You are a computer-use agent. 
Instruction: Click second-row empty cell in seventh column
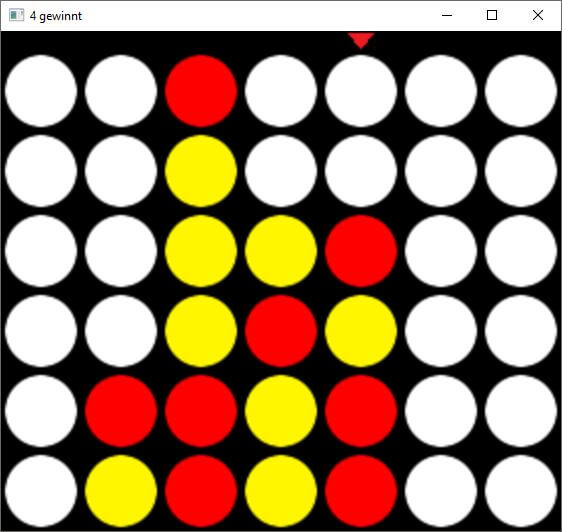pyautogui.click(x=521, y=171)
